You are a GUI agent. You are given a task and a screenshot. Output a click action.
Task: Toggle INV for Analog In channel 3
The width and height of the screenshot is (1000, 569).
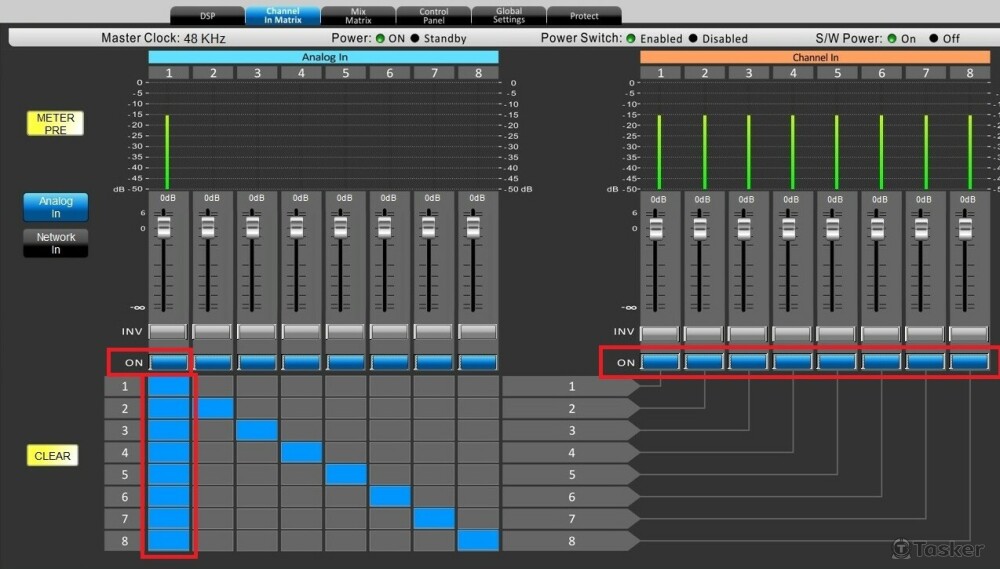pyautogui.click(x=257, y=332)
